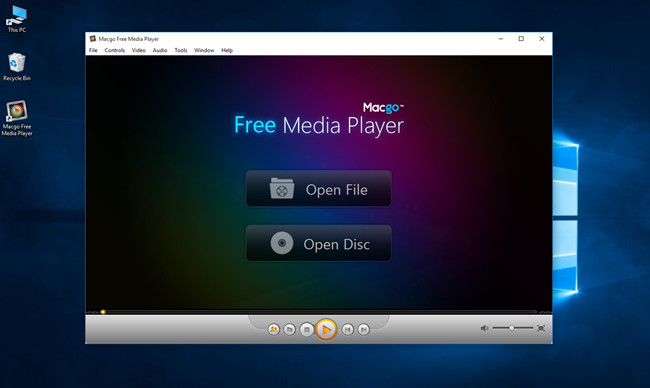
Task: Select the This PC desktop icon
Action: click(x=17, y=19)
